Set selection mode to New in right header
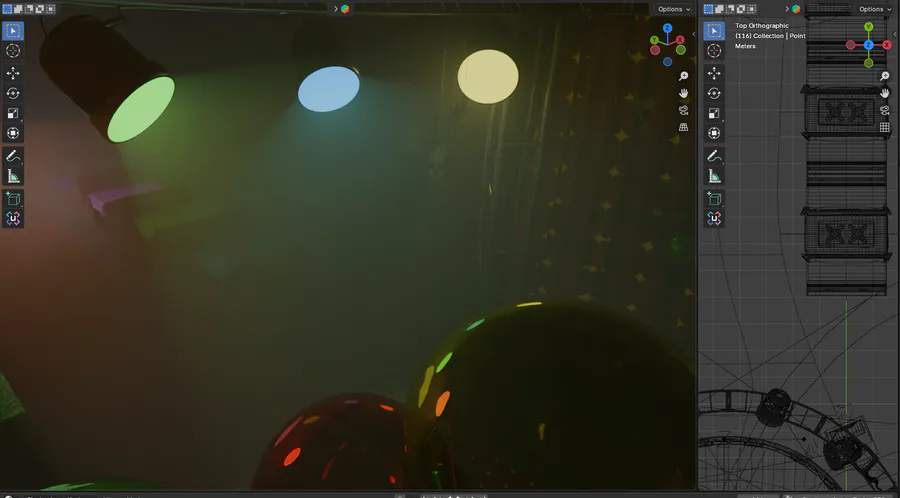Image resolution: width=900 pixels, height=498 pixels. [708, 9]
